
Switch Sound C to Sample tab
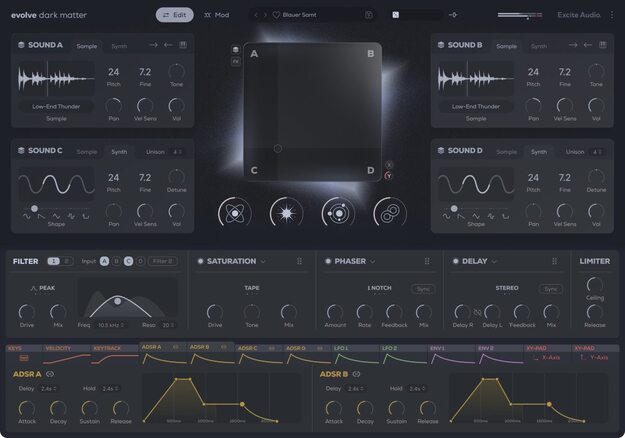(x=86, y=152)
